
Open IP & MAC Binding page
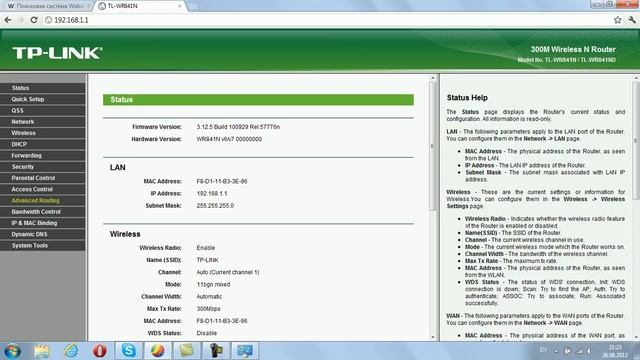[43, 223]
